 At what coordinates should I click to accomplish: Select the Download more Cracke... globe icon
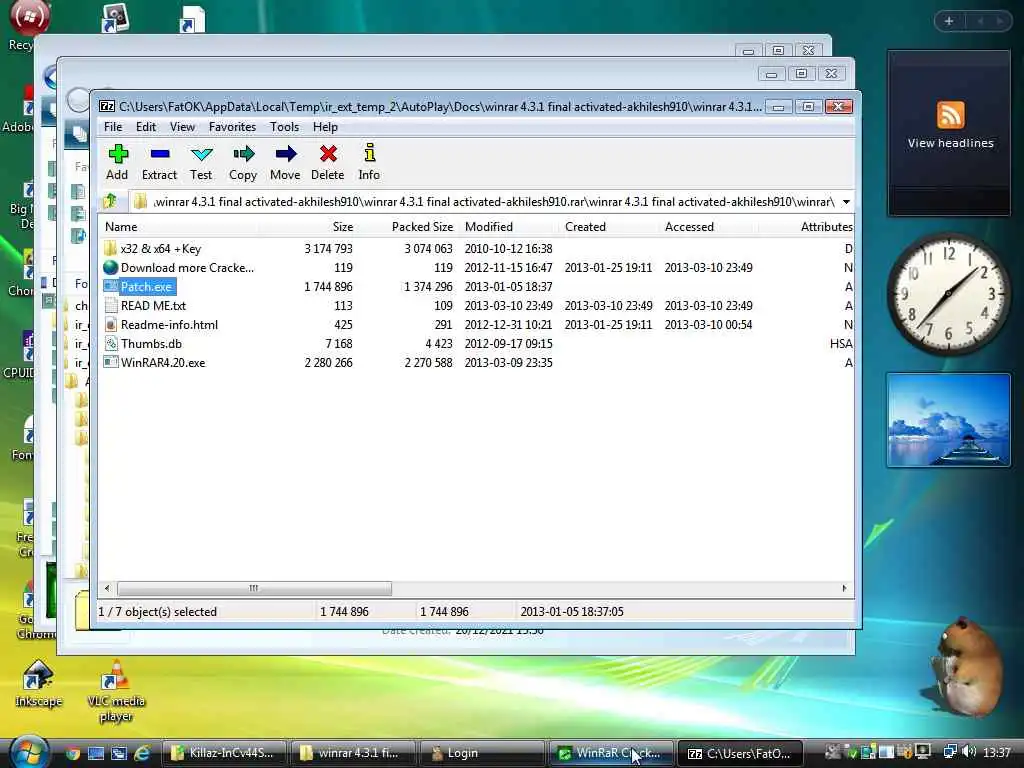click(x=110, y=267)
